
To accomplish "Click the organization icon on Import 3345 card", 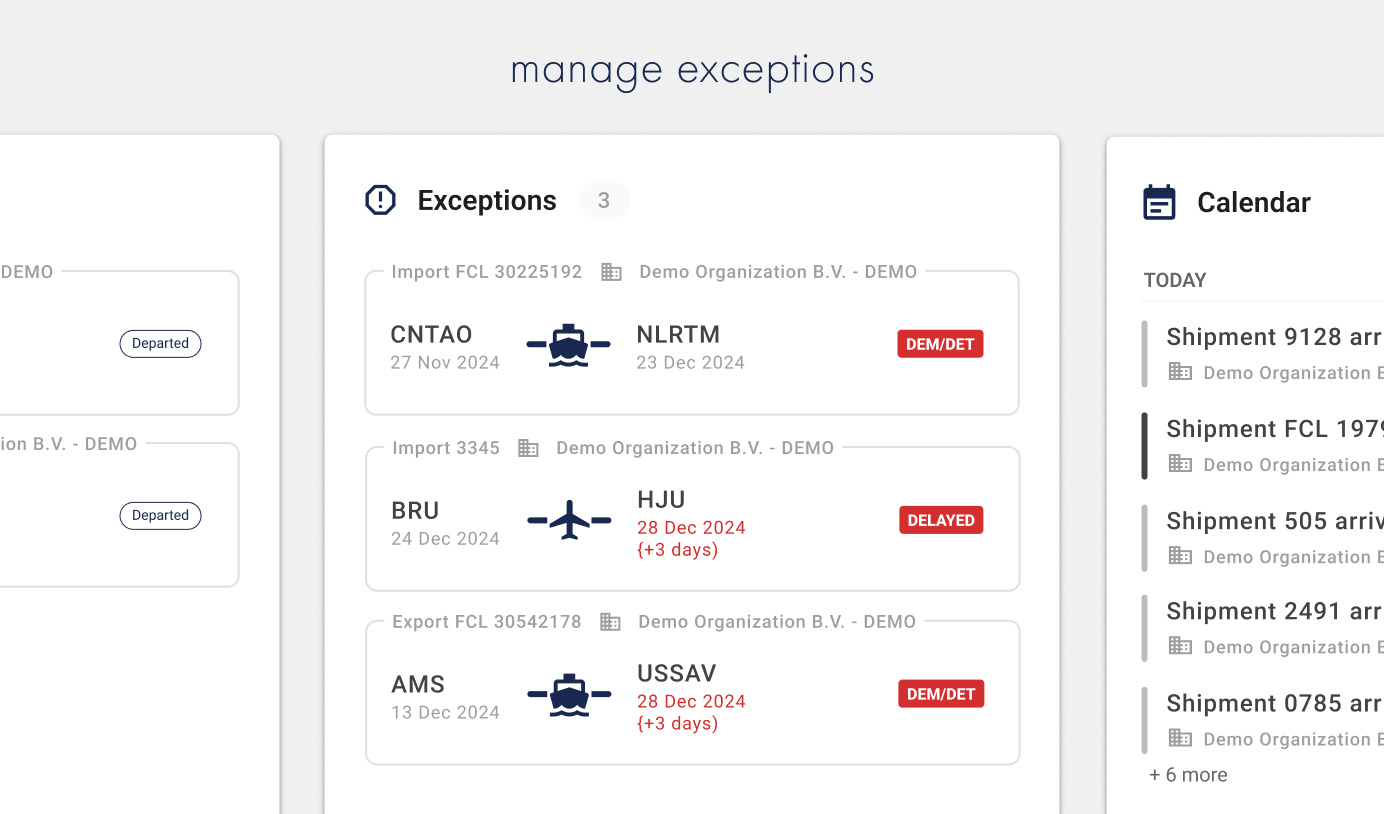I will click(528, 448).
